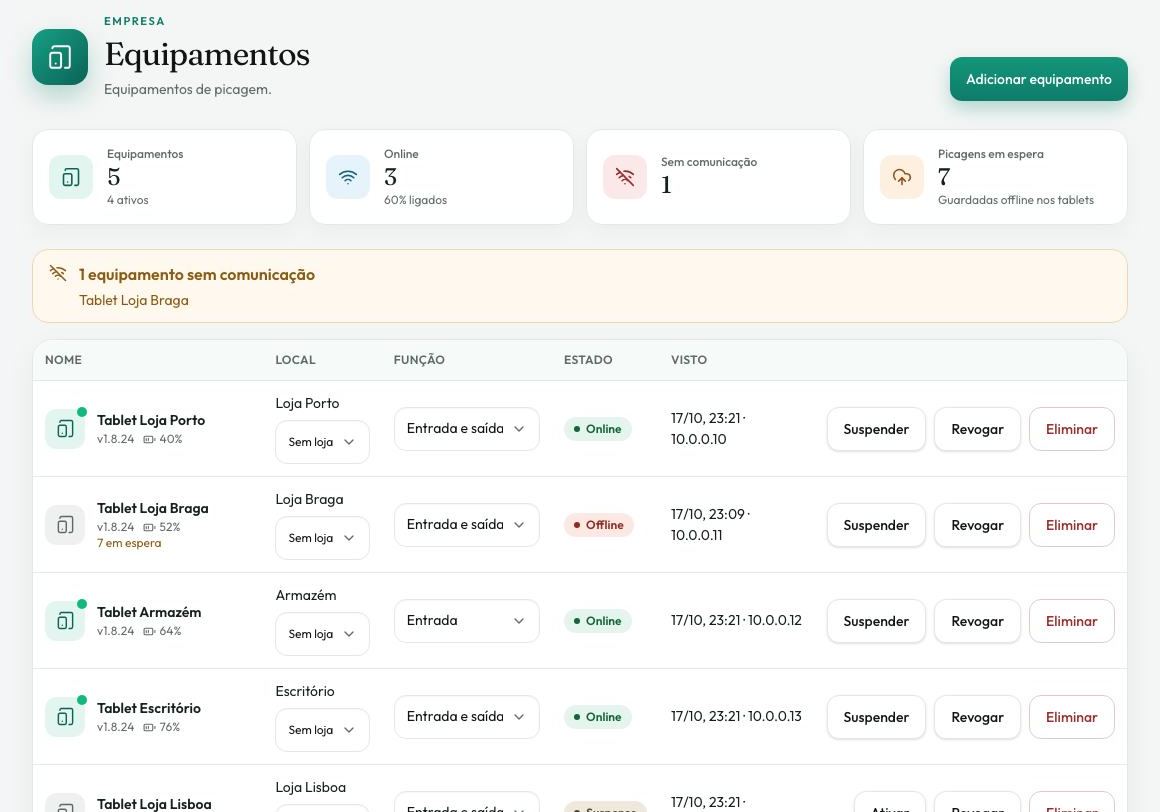
Task: Click the Sem comunicação crossed-wifi card icon
Action: [x=625, y=177]
